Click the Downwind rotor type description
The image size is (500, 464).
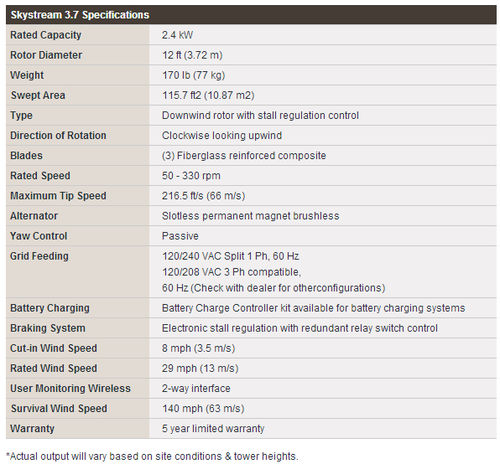[x=260, y=115]
